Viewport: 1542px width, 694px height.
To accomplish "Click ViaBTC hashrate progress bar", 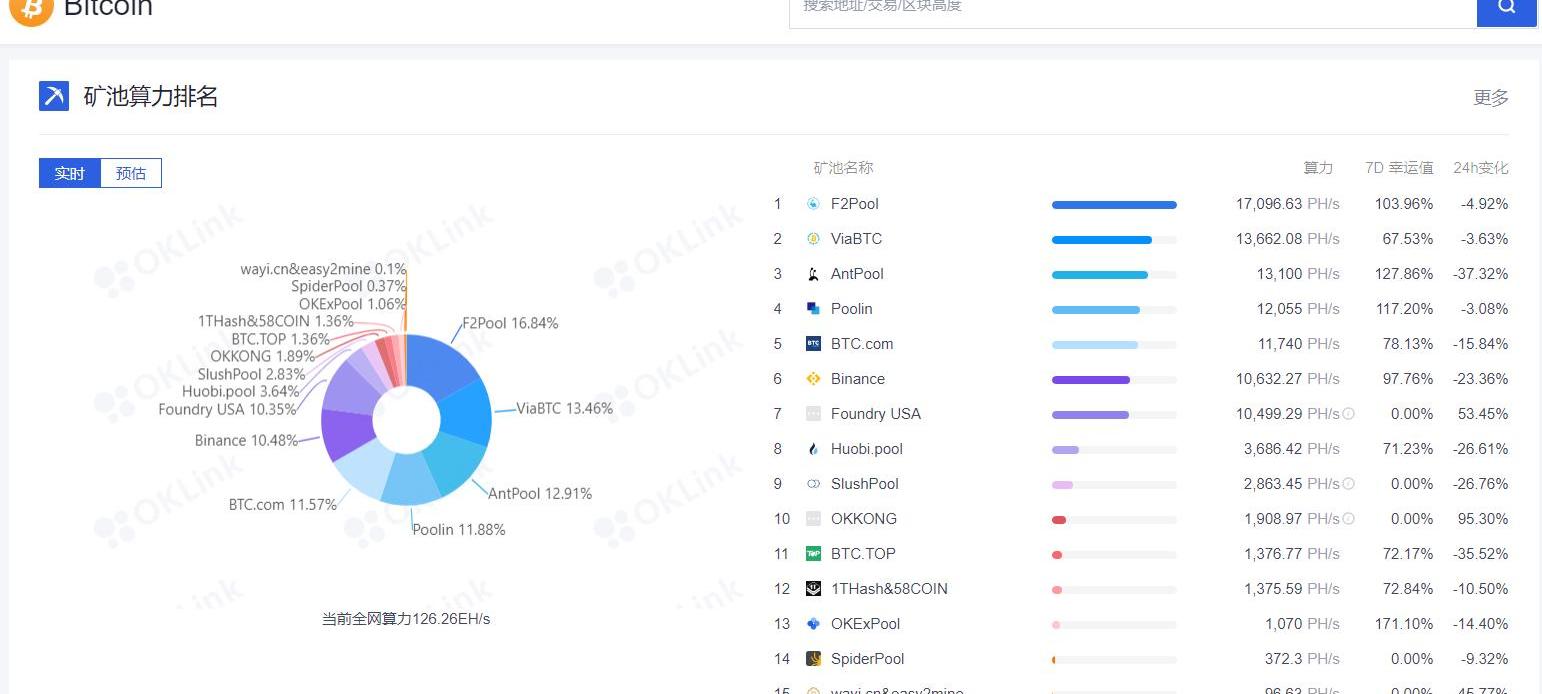I will click(x=1114, y=240).
